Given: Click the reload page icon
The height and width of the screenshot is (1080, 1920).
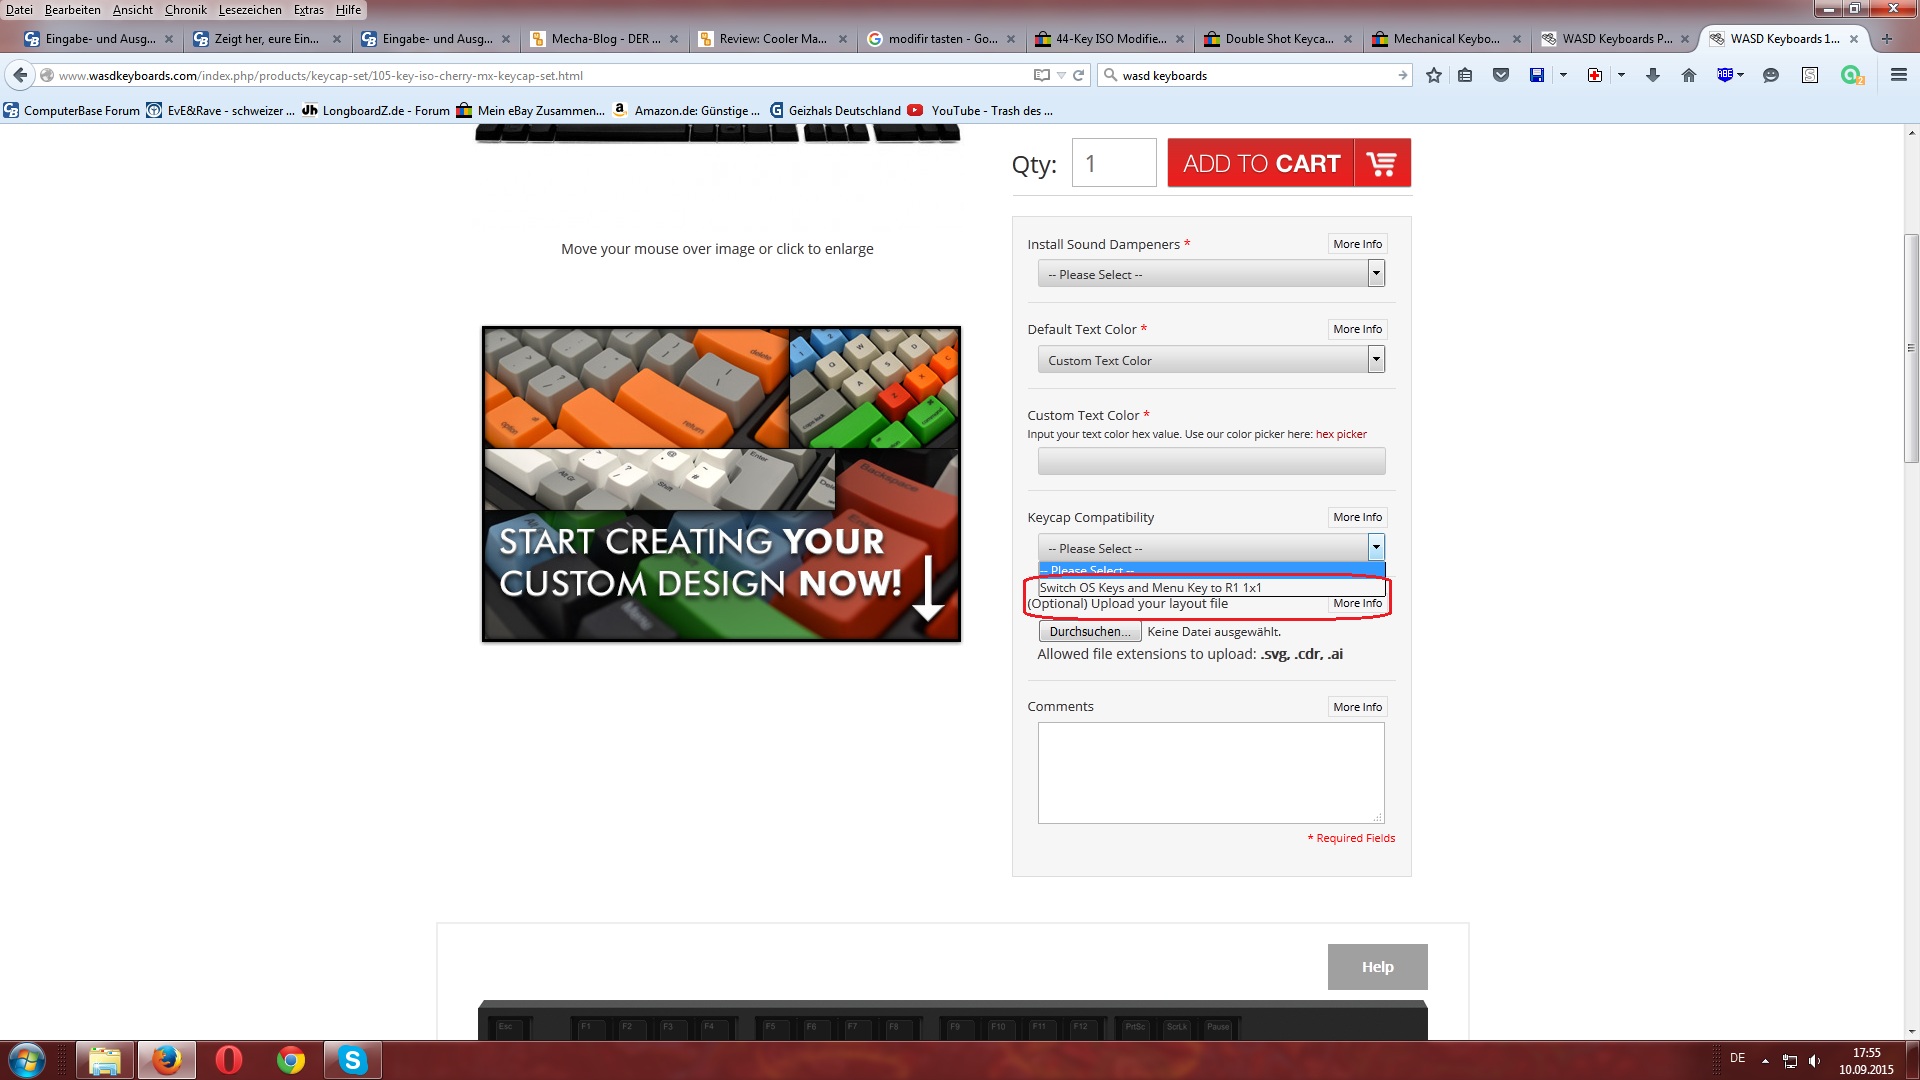Looking at the screenshot, I should click(1078, 75).
